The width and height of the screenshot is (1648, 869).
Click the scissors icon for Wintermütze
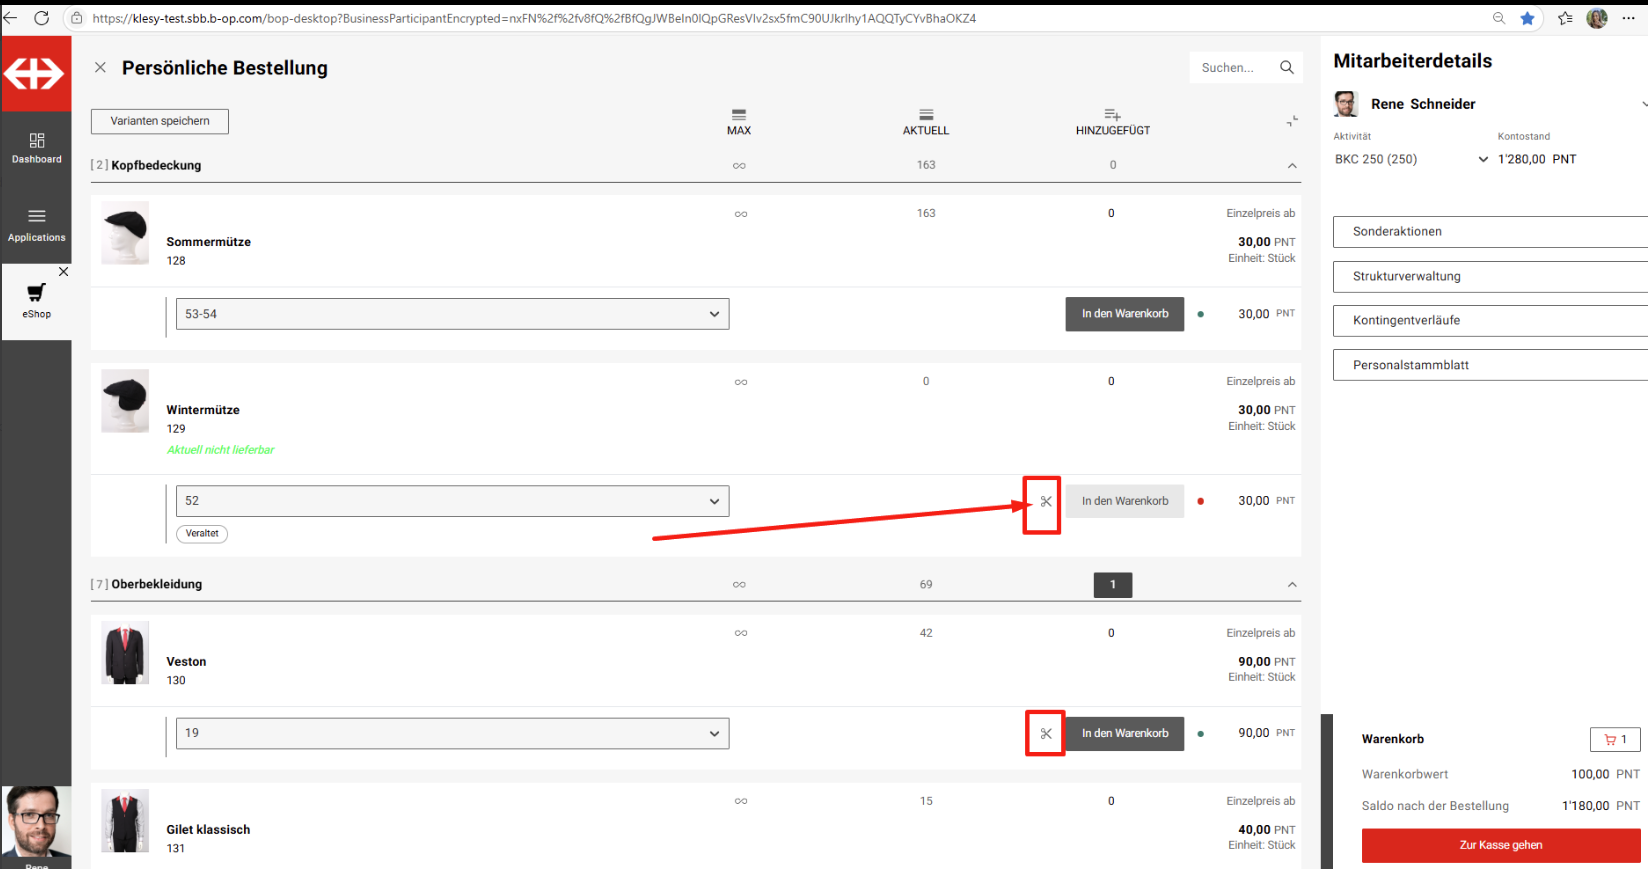1046,501
